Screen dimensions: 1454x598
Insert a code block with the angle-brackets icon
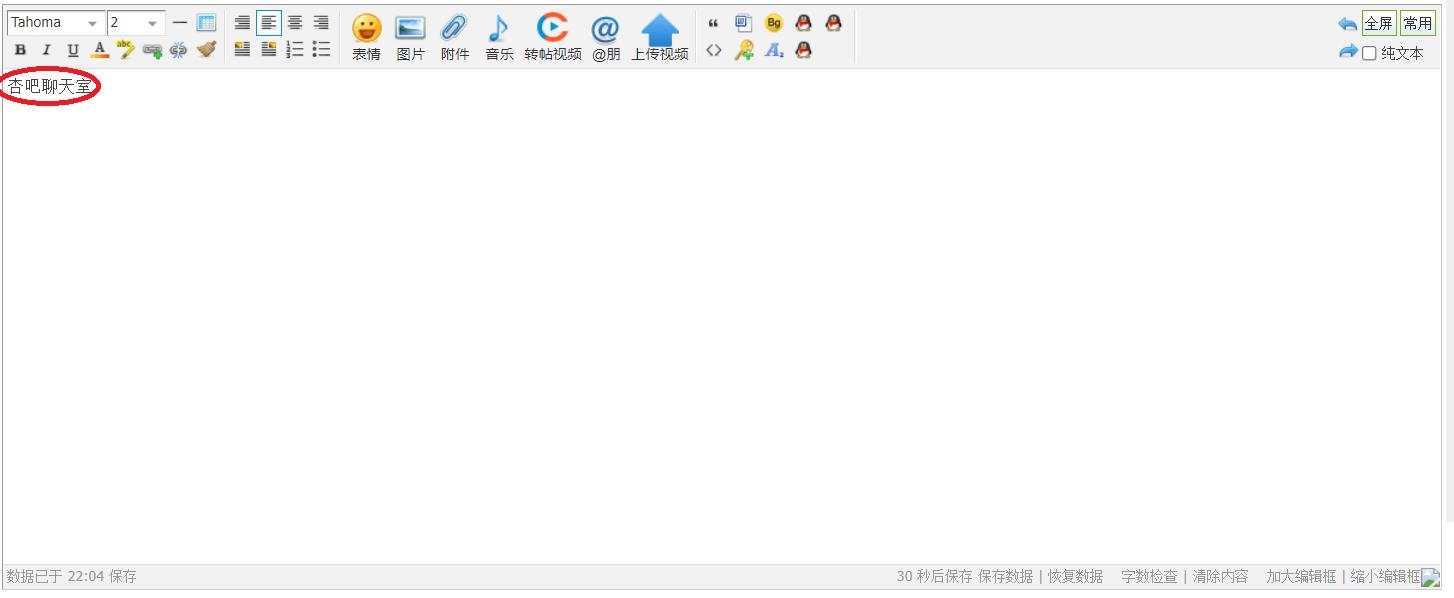[x=713, y=50]
